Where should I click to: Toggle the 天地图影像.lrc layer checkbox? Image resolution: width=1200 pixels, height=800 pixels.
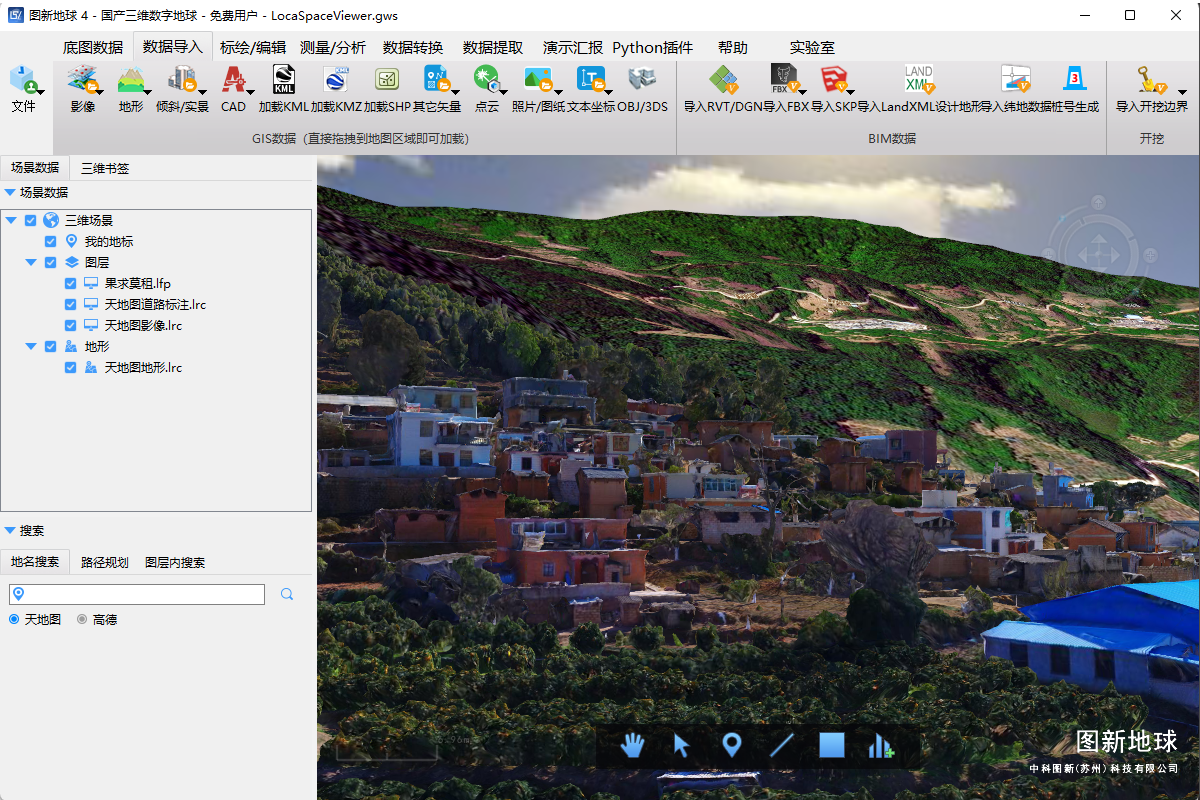coord(70,326)
